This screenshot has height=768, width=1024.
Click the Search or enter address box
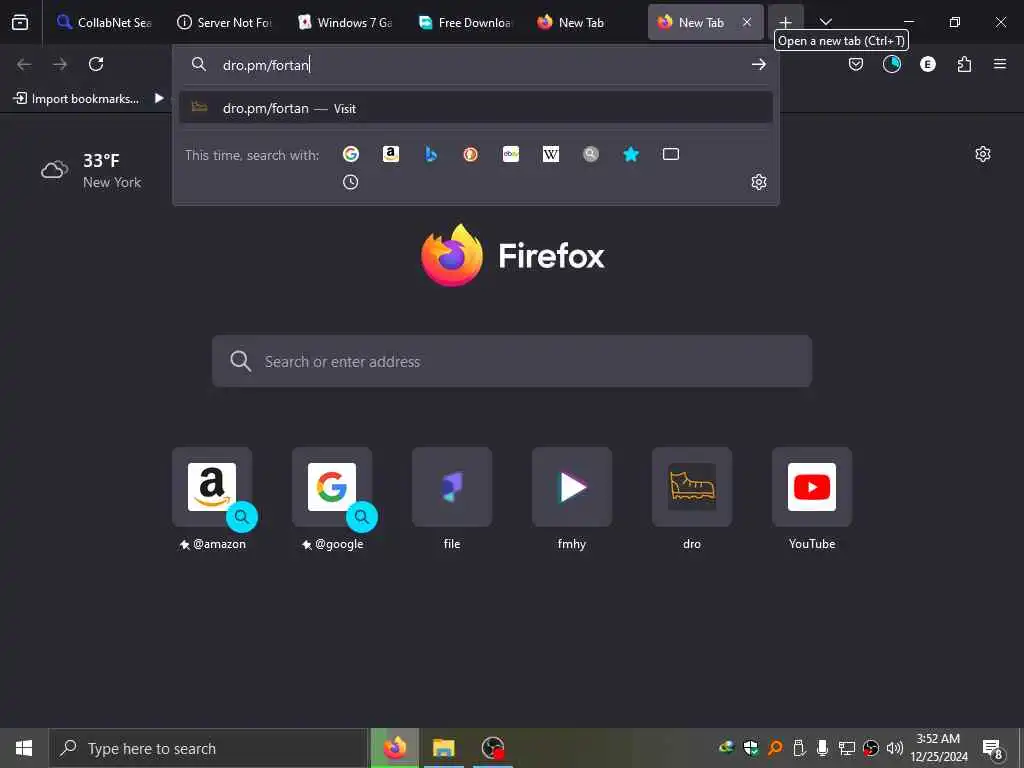point(512,361)
